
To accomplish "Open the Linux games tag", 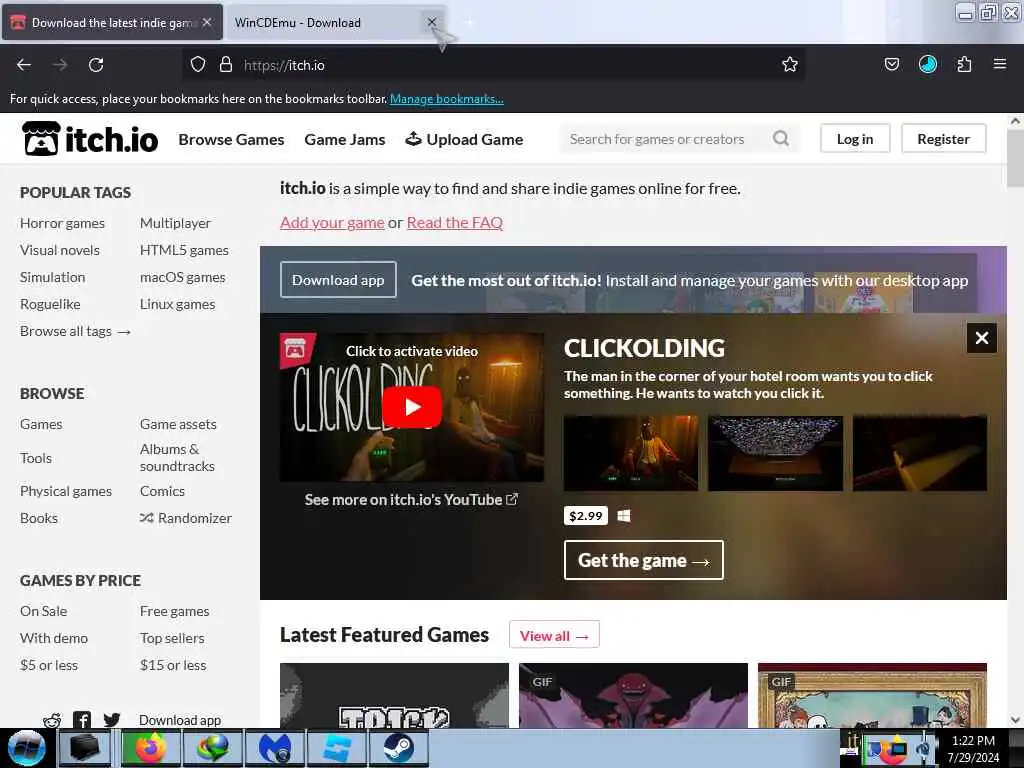I will [x=177, y=304].
